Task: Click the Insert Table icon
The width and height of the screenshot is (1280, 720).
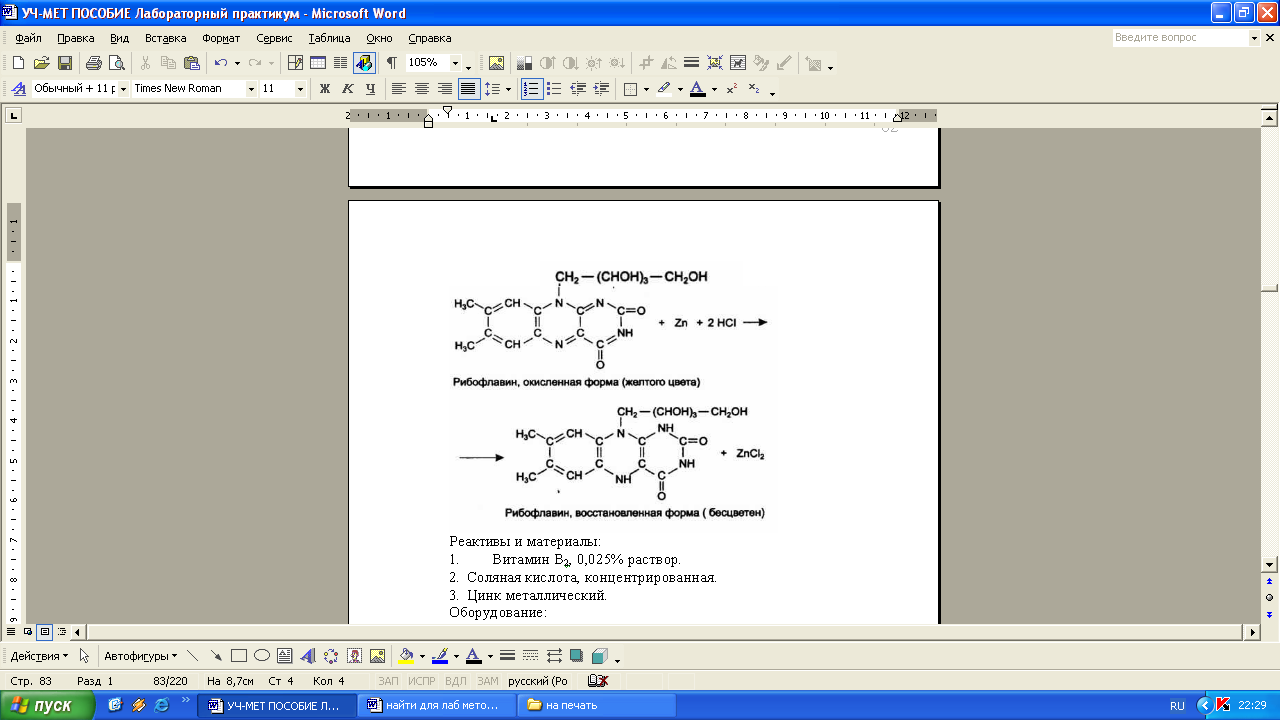Action: click(x=318, y=63)
